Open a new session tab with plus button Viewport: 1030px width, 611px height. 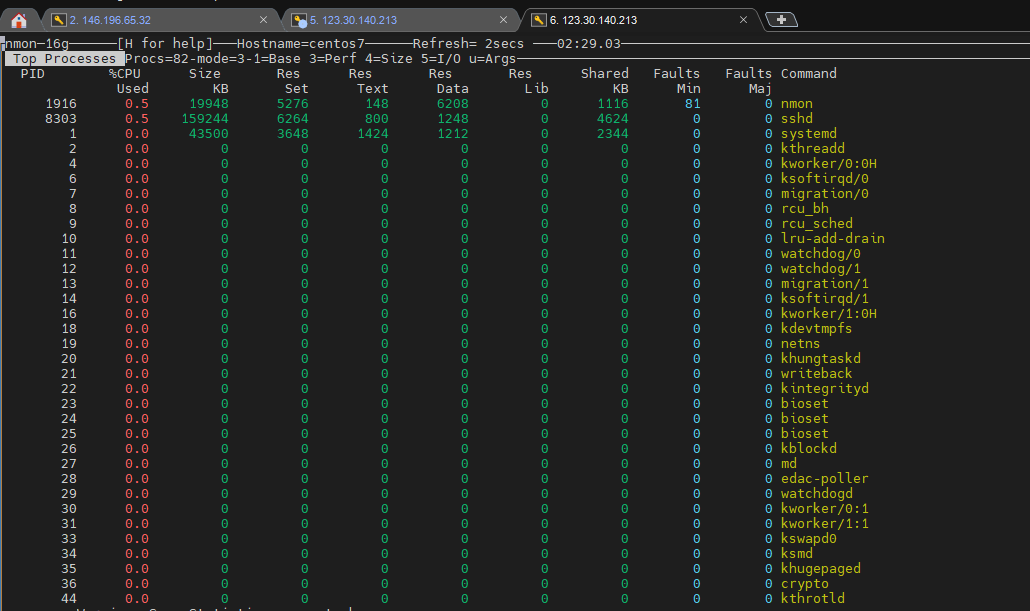(781, 20)
